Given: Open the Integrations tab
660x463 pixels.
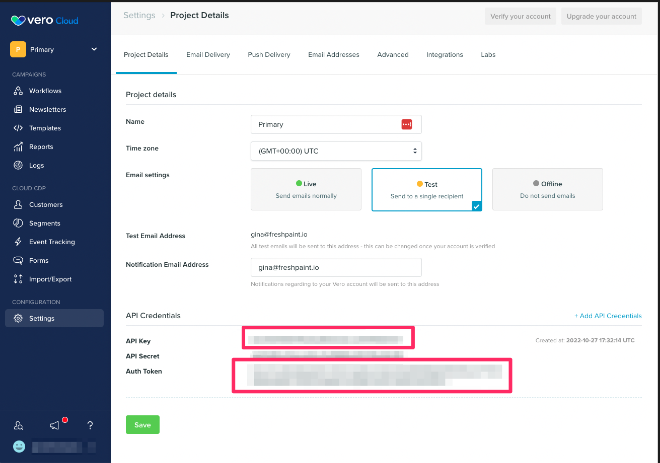Looking at the screenshot, I should (444, 54).
